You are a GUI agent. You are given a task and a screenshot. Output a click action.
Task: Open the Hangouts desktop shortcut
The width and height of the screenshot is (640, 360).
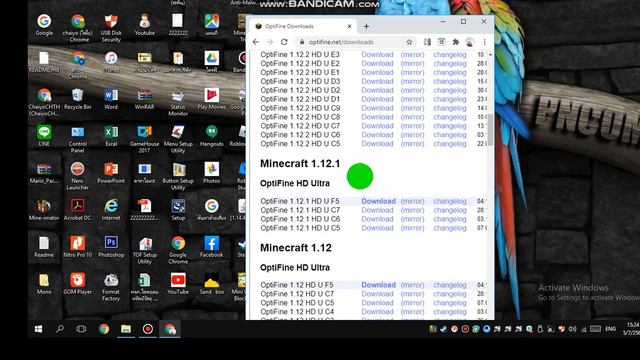211,136
